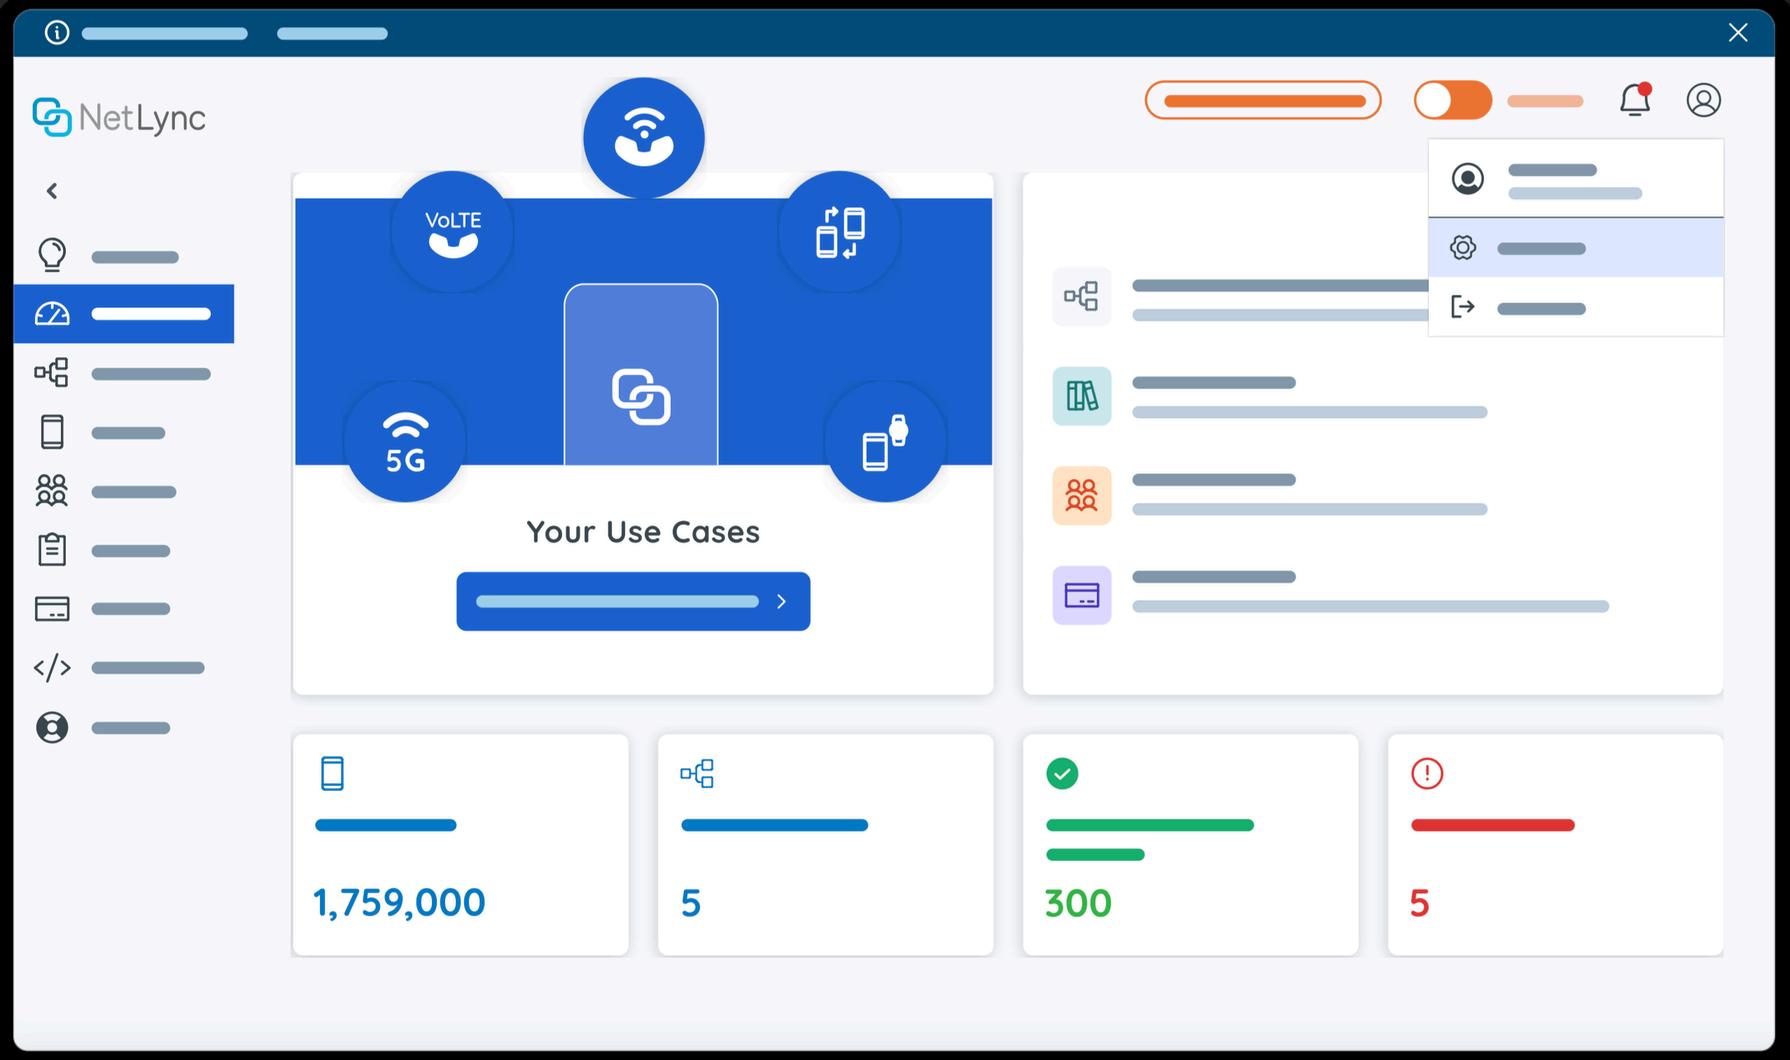Open the user profile avatar menu
The image size is (1790, 1060).
pyautogui.click(x=1703, y=100)
